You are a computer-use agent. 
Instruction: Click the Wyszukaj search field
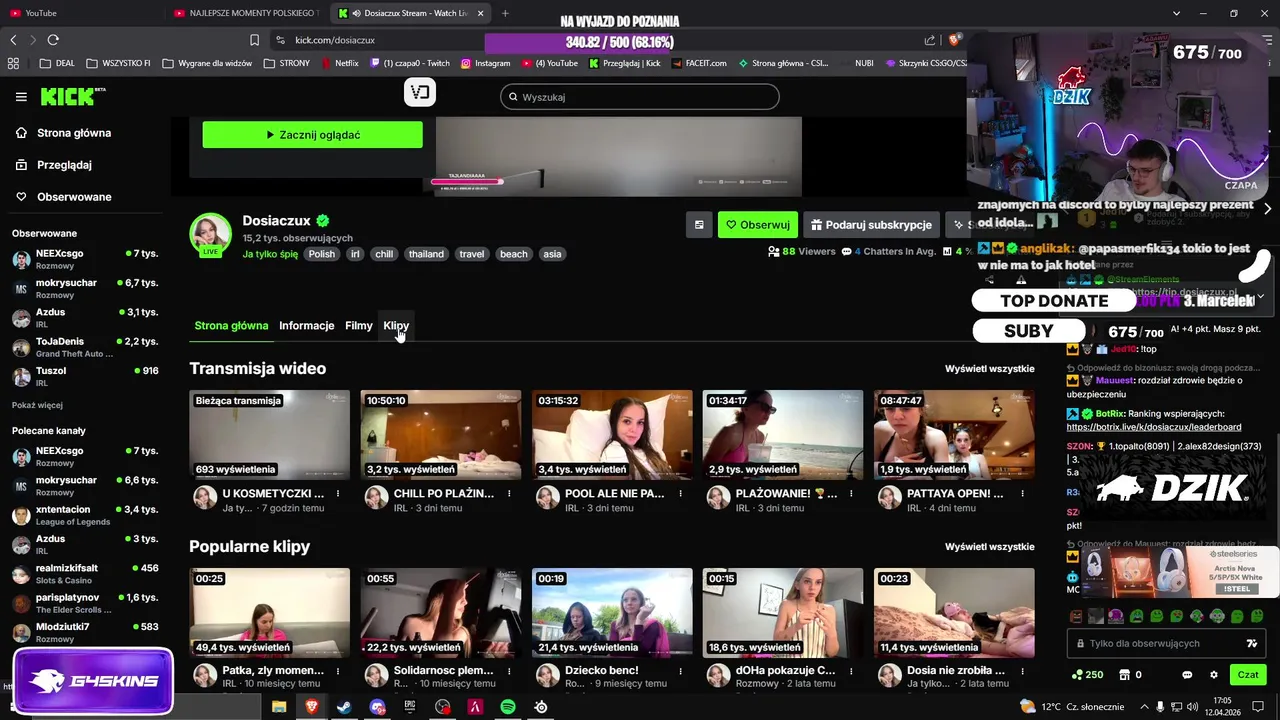(x=640, y=97)
